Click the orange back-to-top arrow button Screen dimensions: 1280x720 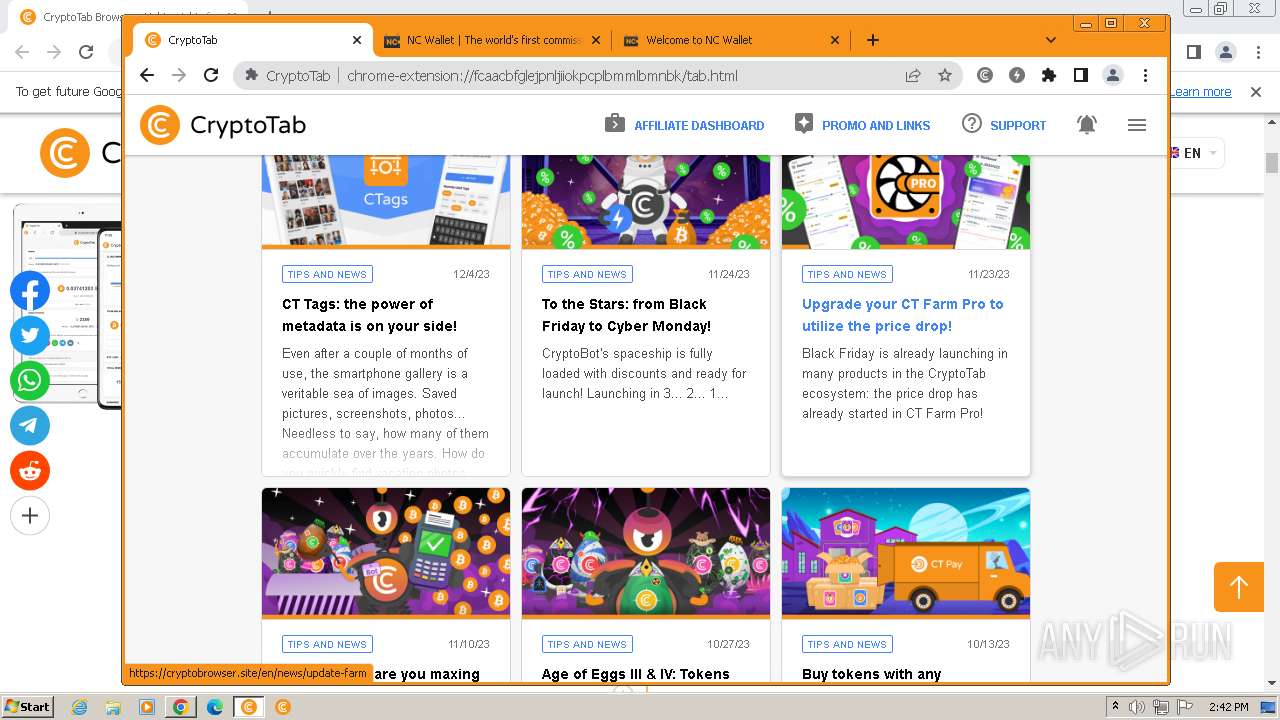(x=1239, y=587)
